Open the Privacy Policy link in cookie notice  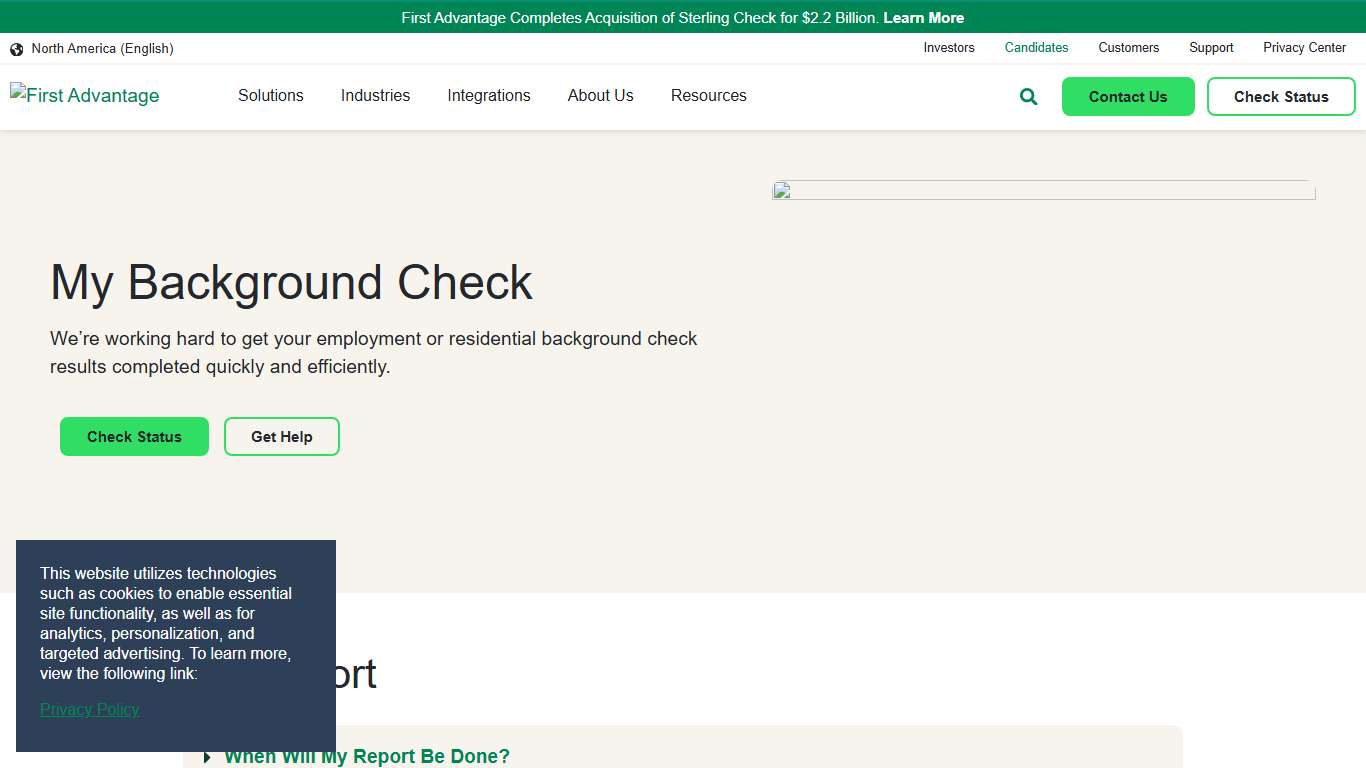pos(89,709)
